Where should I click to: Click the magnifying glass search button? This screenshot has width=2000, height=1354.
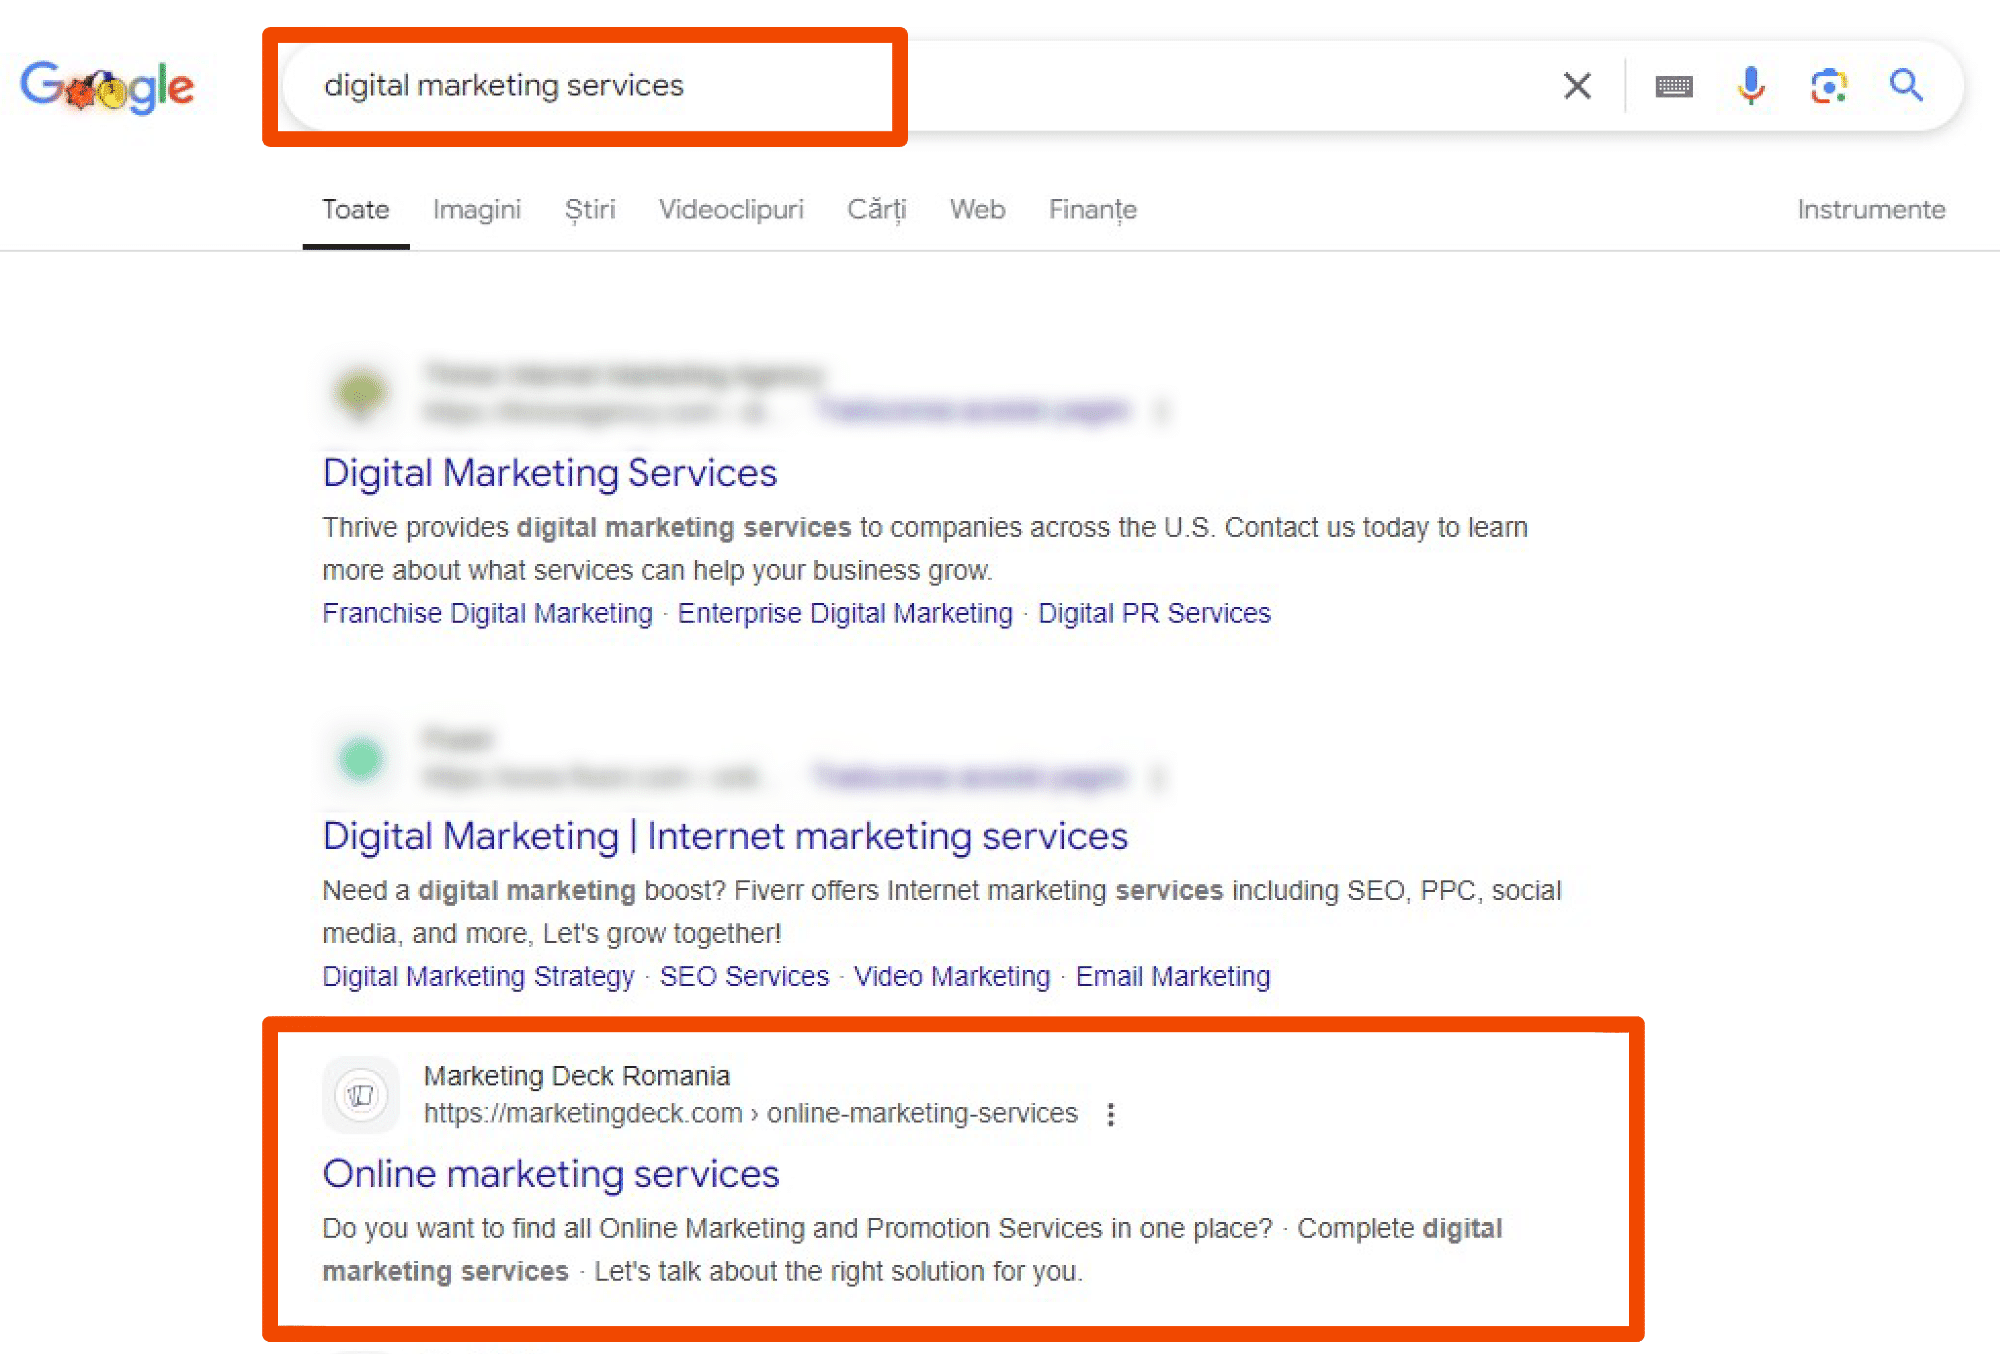(x=1906, y=85)
